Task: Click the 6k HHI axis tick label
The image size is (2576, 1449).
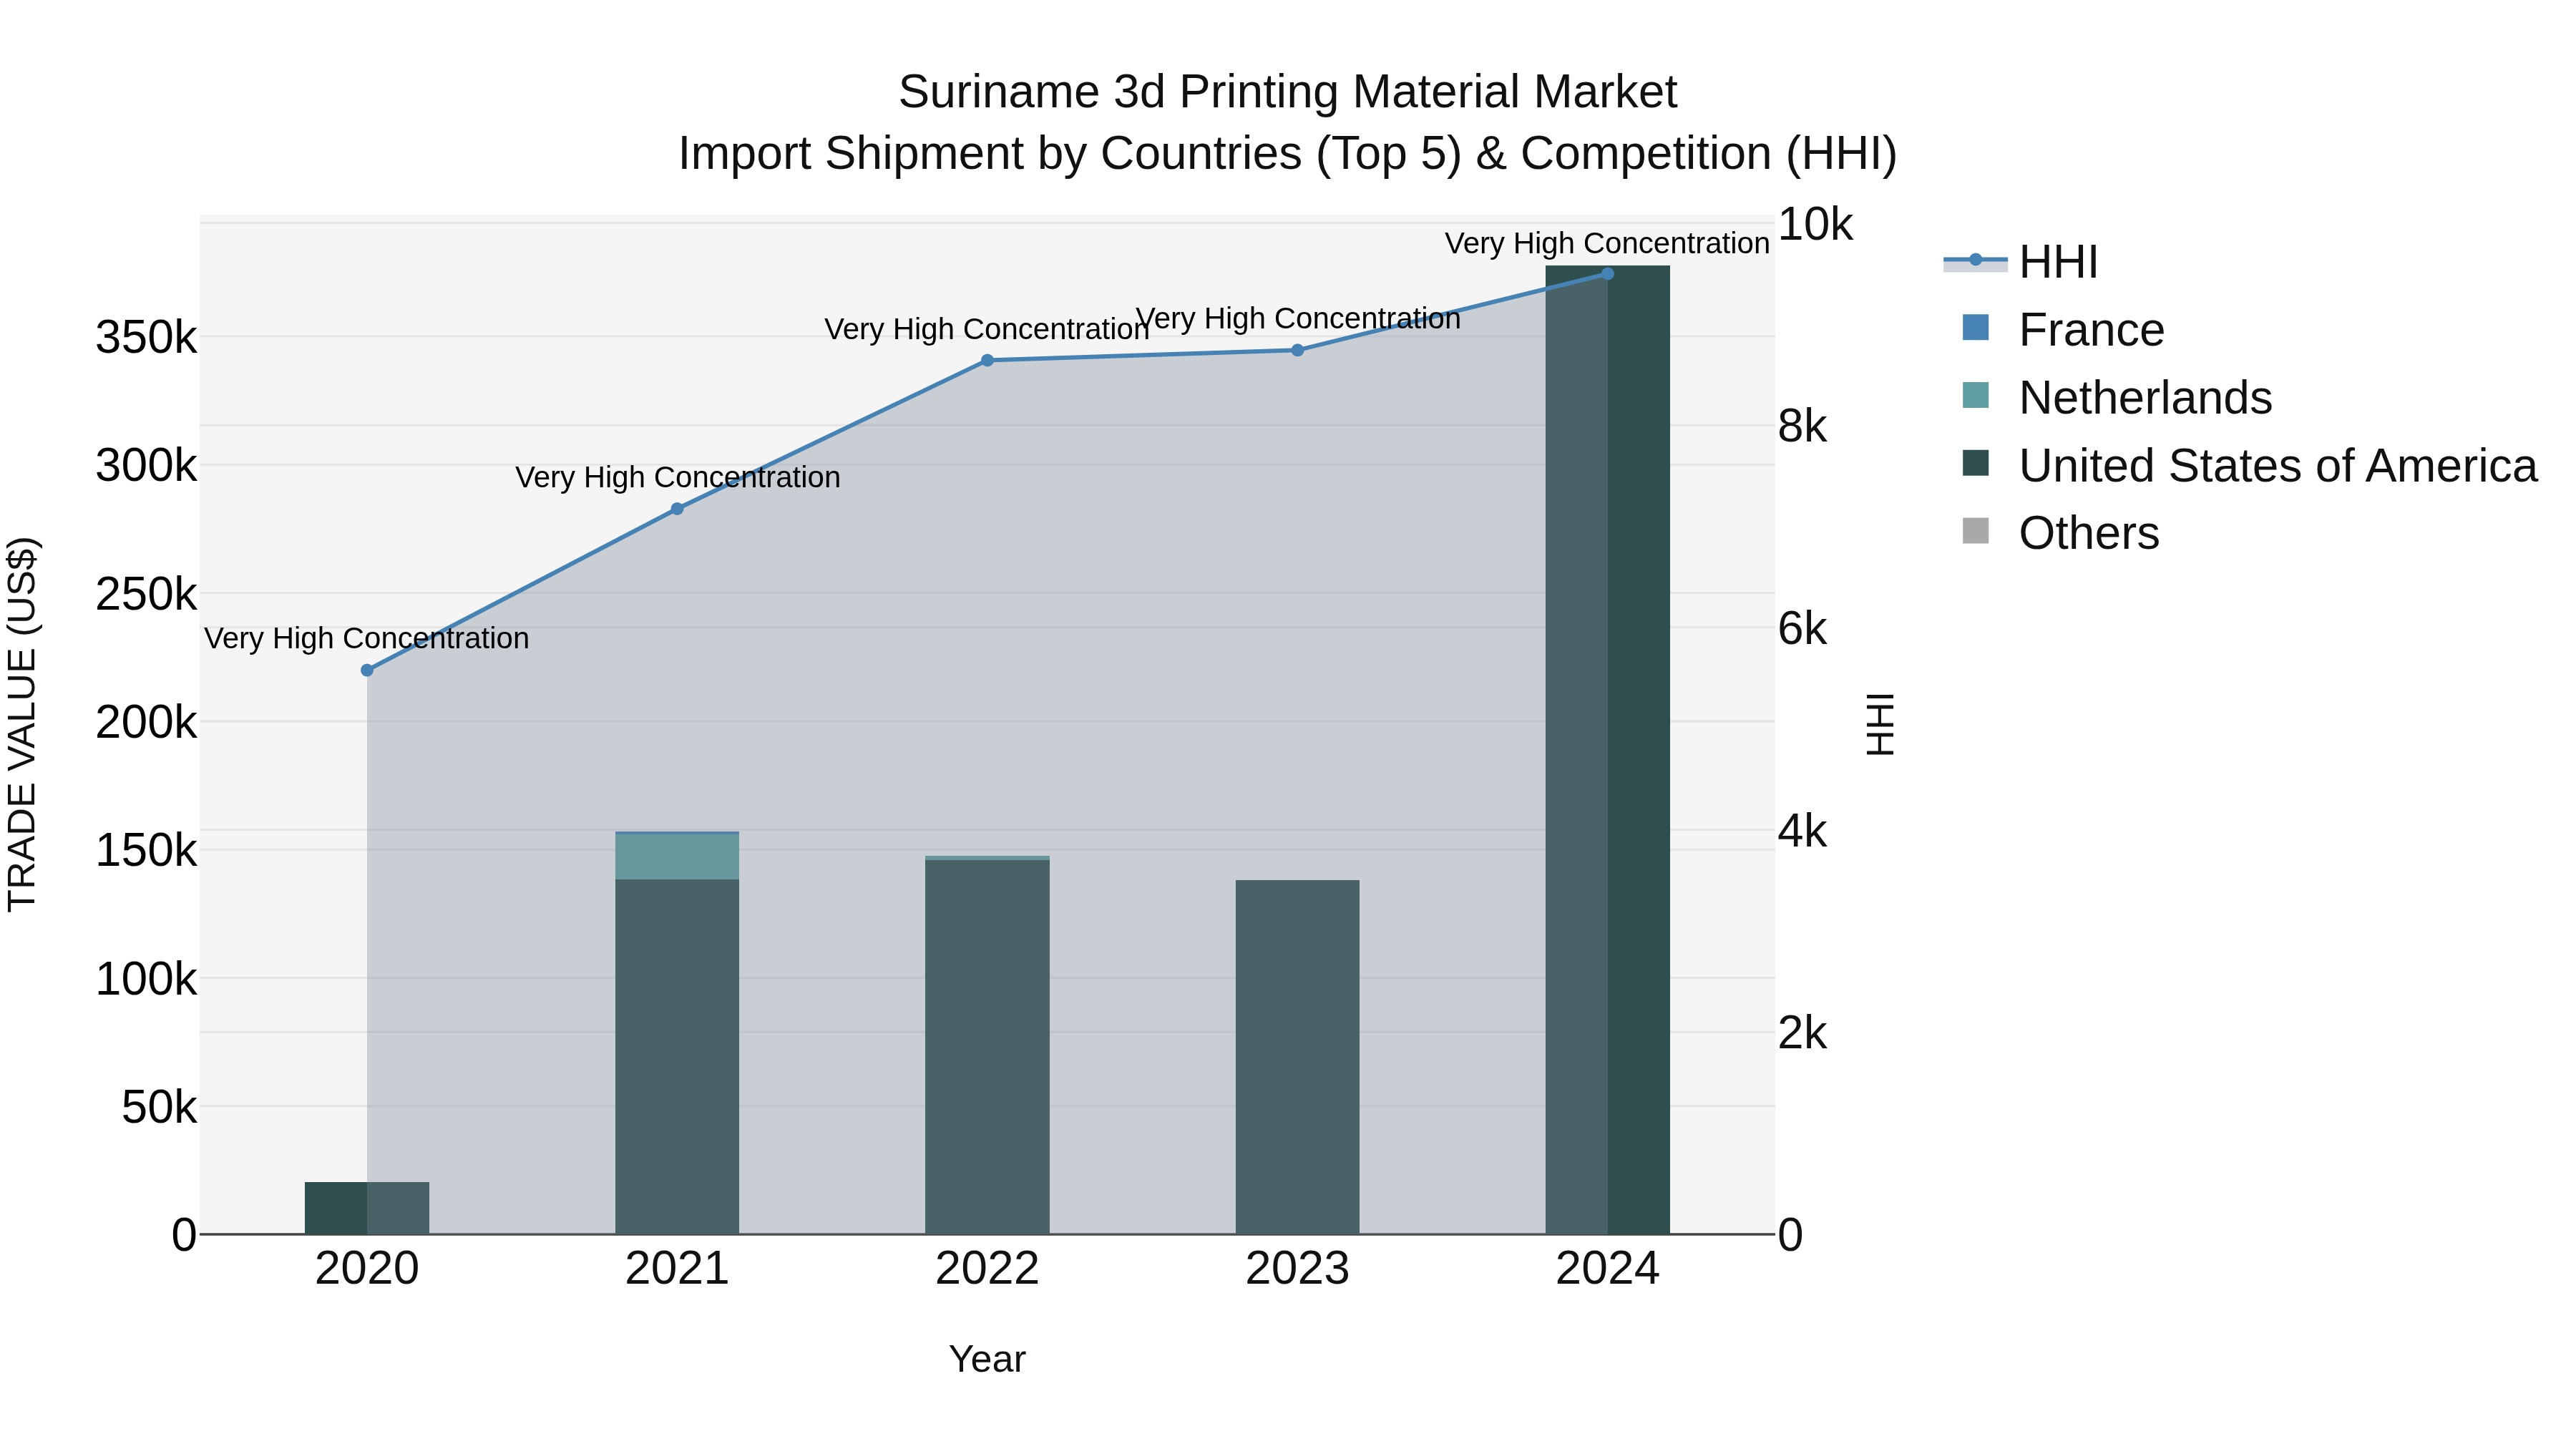Action: [x=1802, y=630]
